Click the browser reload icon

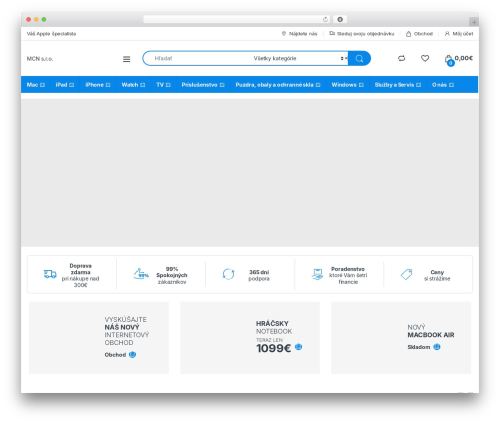[x=325, y=20]
